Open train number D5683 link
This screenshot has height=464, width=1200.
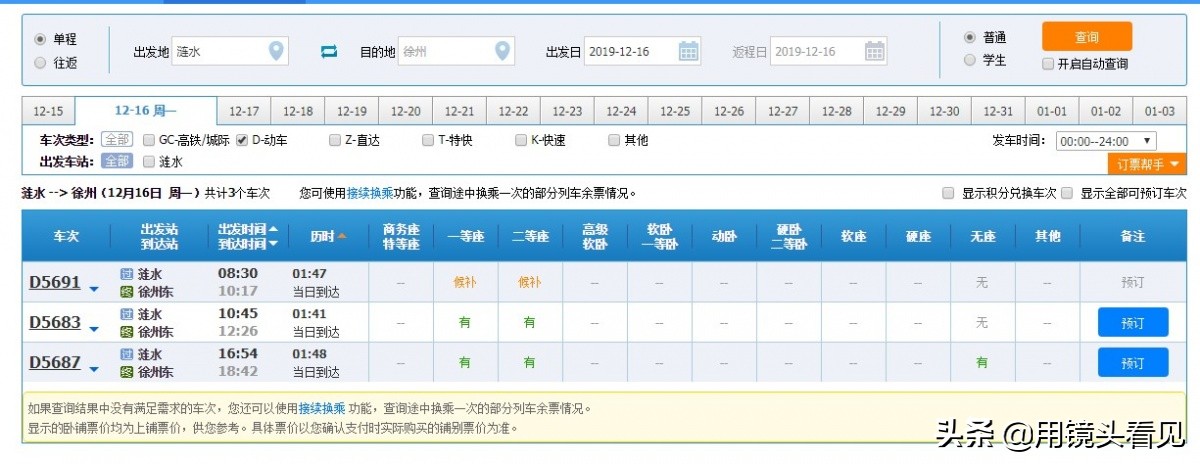55,322
